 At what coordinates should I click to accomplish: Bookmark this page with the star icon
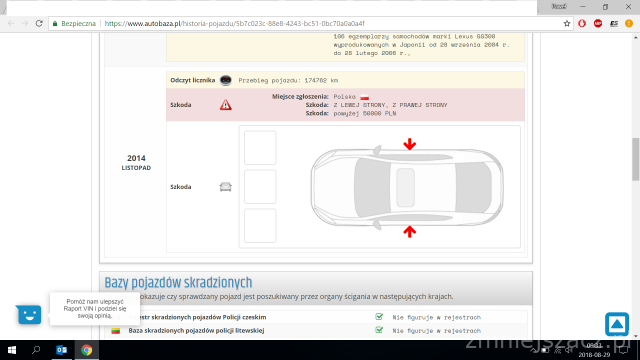567,24
